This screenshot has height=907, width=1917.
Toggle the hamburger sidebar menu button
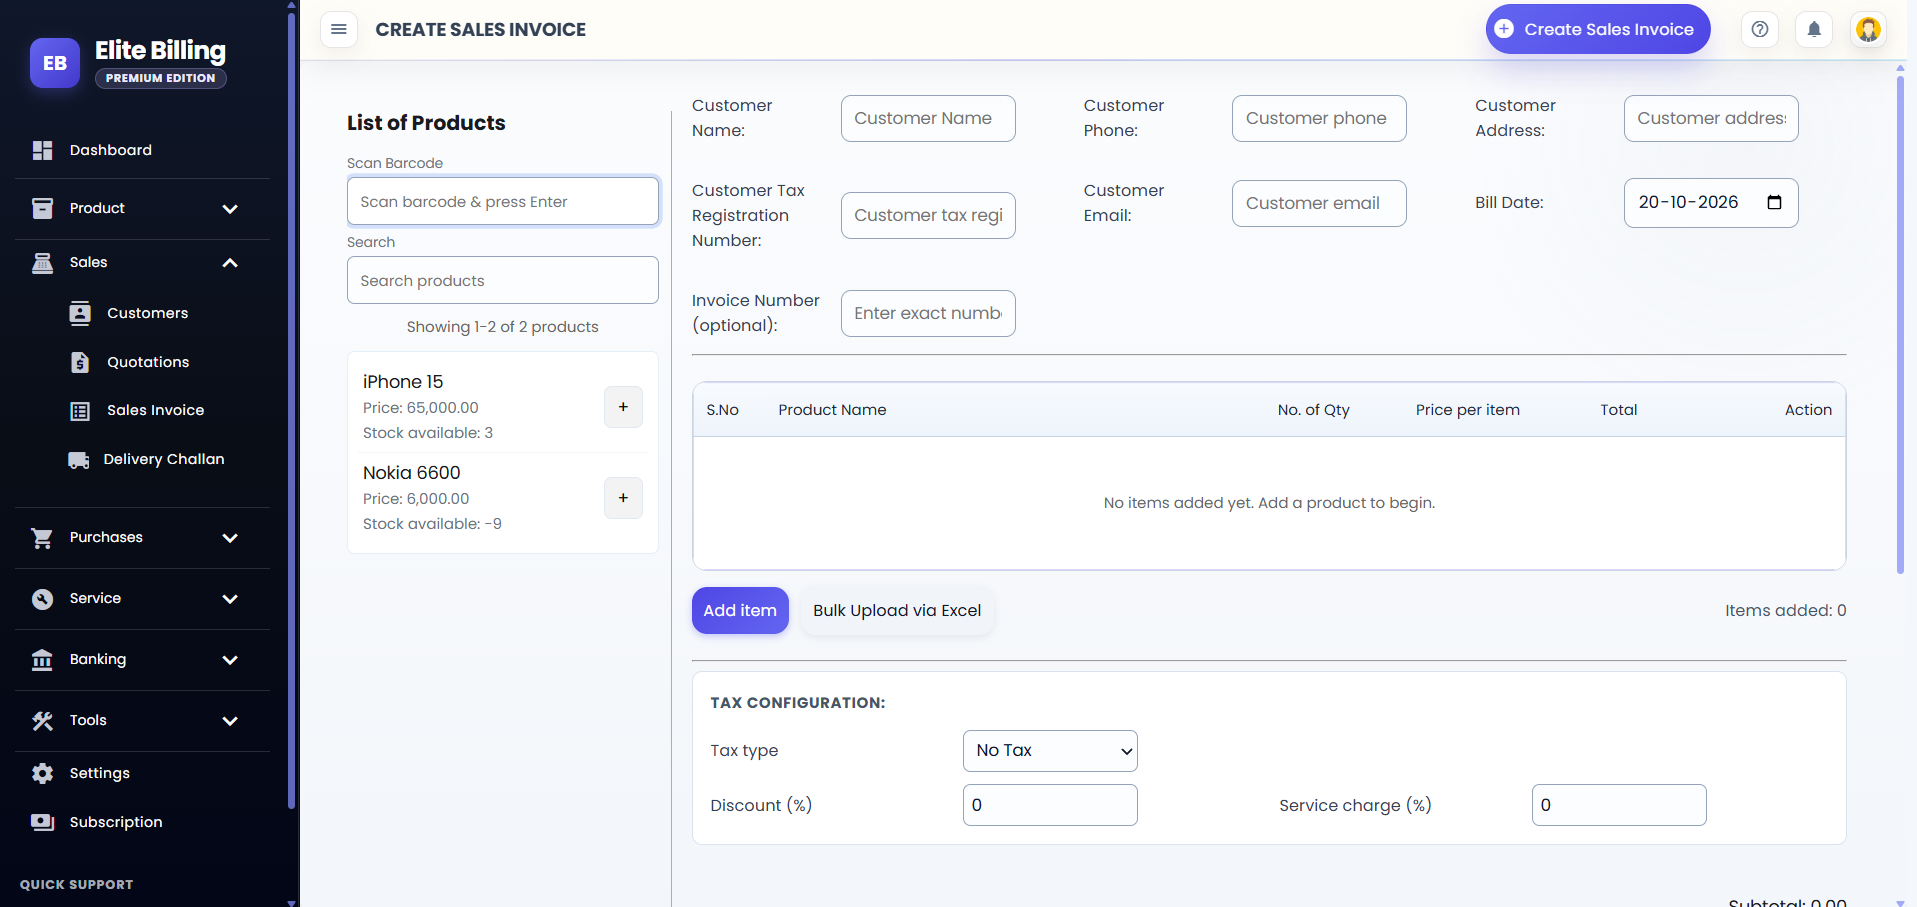pos(339,29)
